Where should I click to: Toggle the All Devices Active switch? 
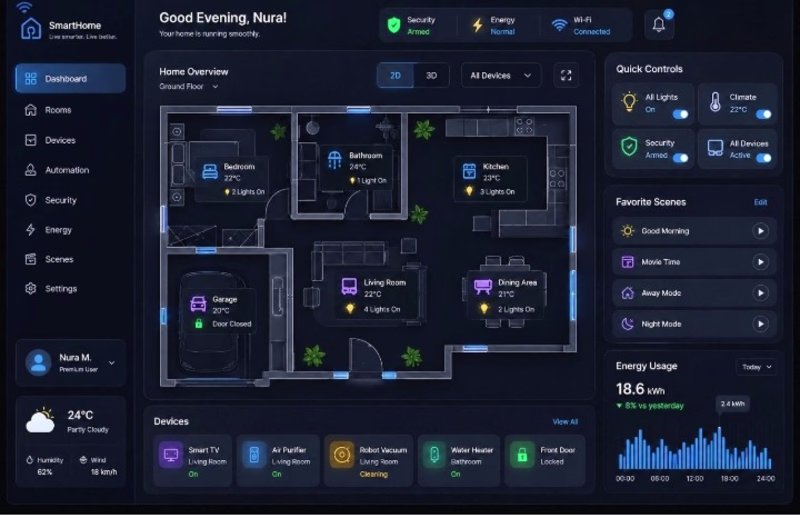764,158
